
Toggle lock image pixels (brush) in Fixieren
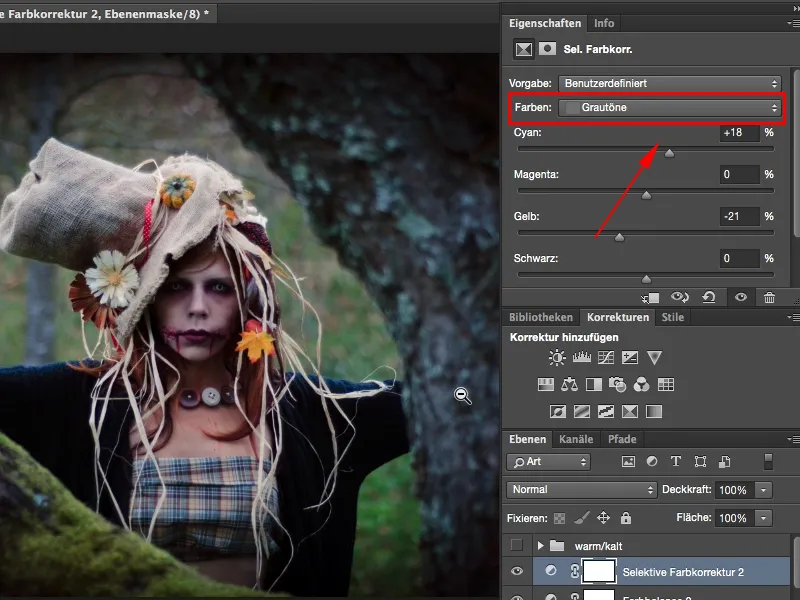tap(581, 518)
